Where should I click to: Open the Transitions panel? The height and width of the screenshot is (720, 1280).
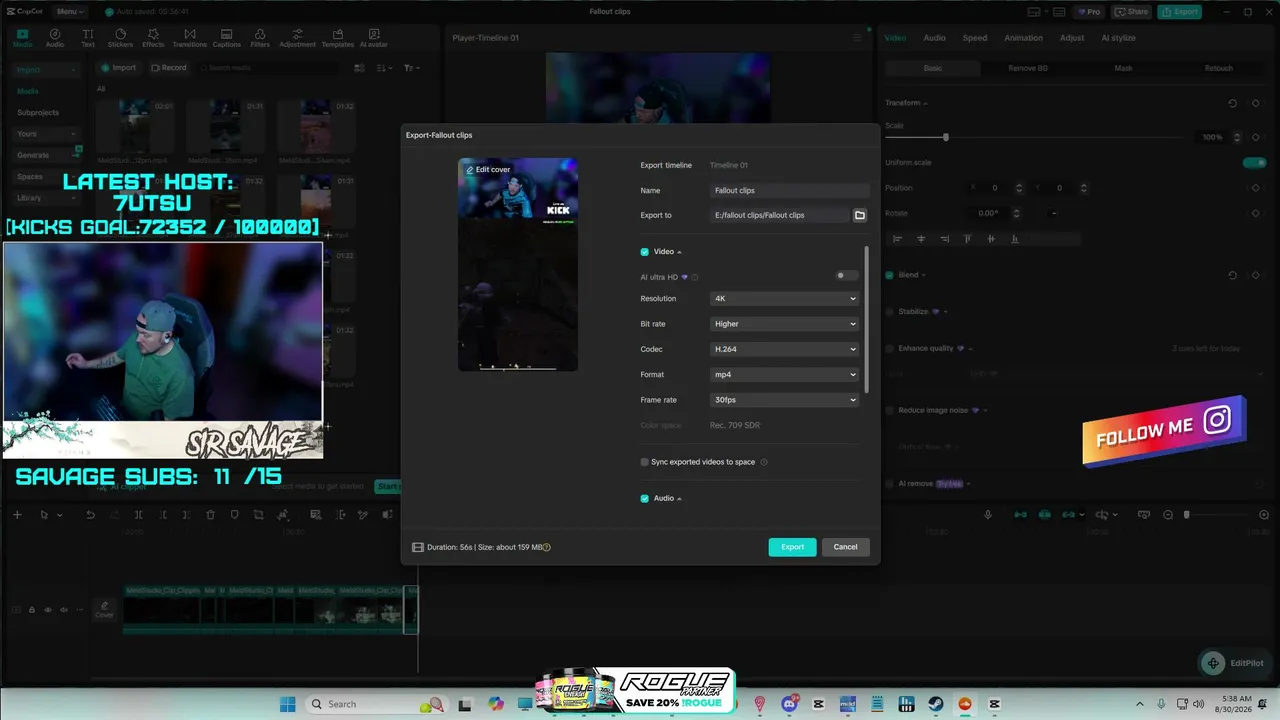tap(189, 38)
